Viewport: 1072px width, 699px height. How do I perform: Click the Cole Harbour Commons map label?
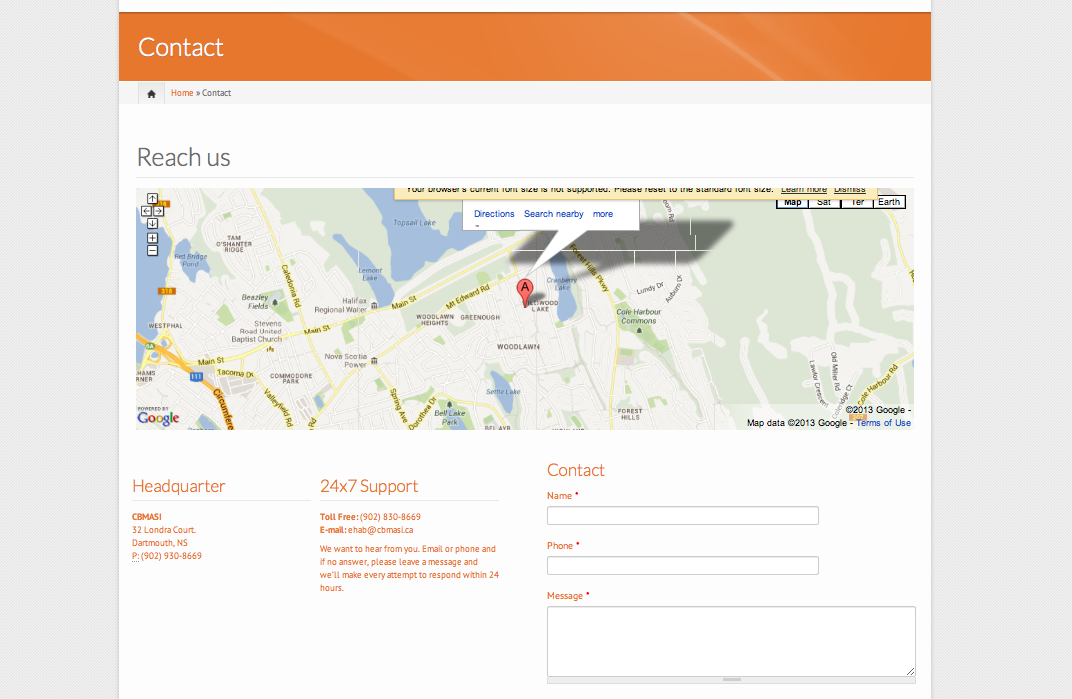(639, 316)
